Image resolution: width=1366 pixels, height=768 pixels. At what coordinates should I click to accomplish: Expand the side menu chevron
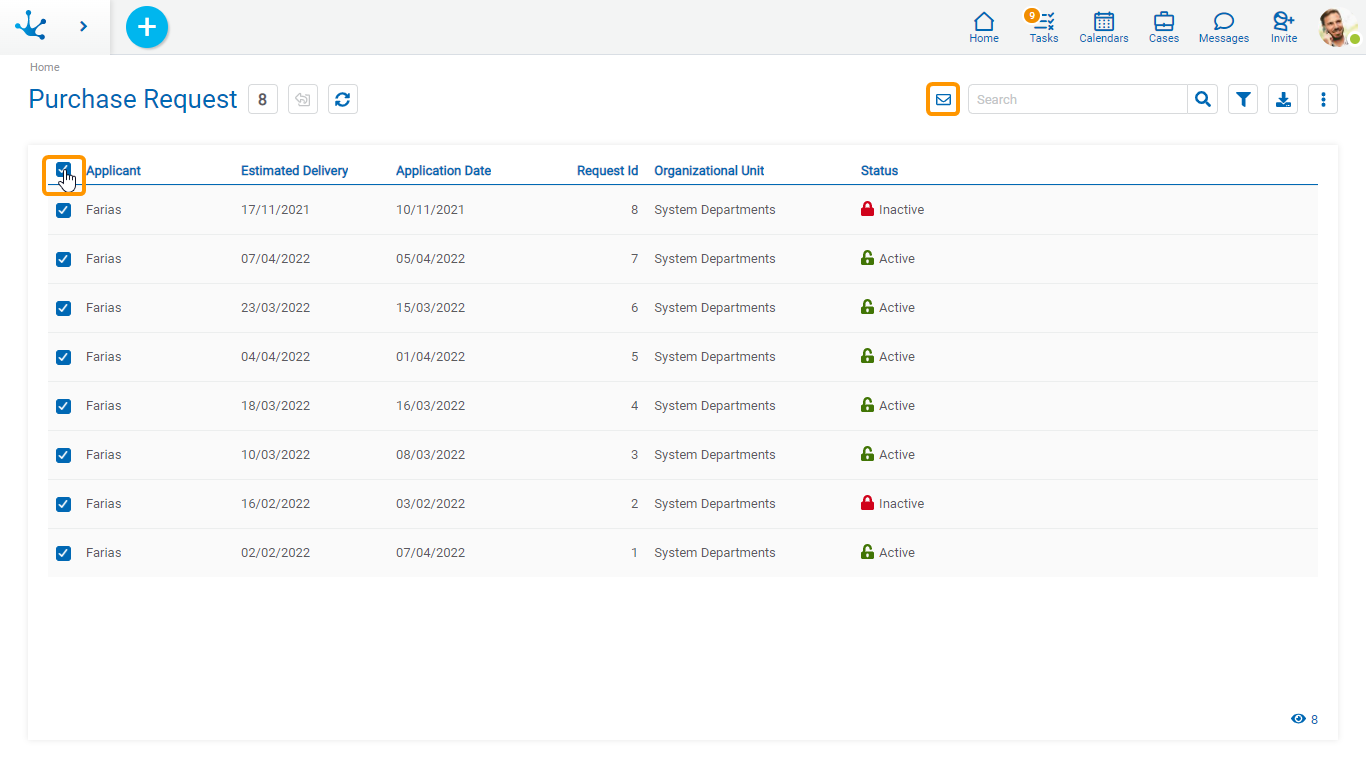pos(83,26)
